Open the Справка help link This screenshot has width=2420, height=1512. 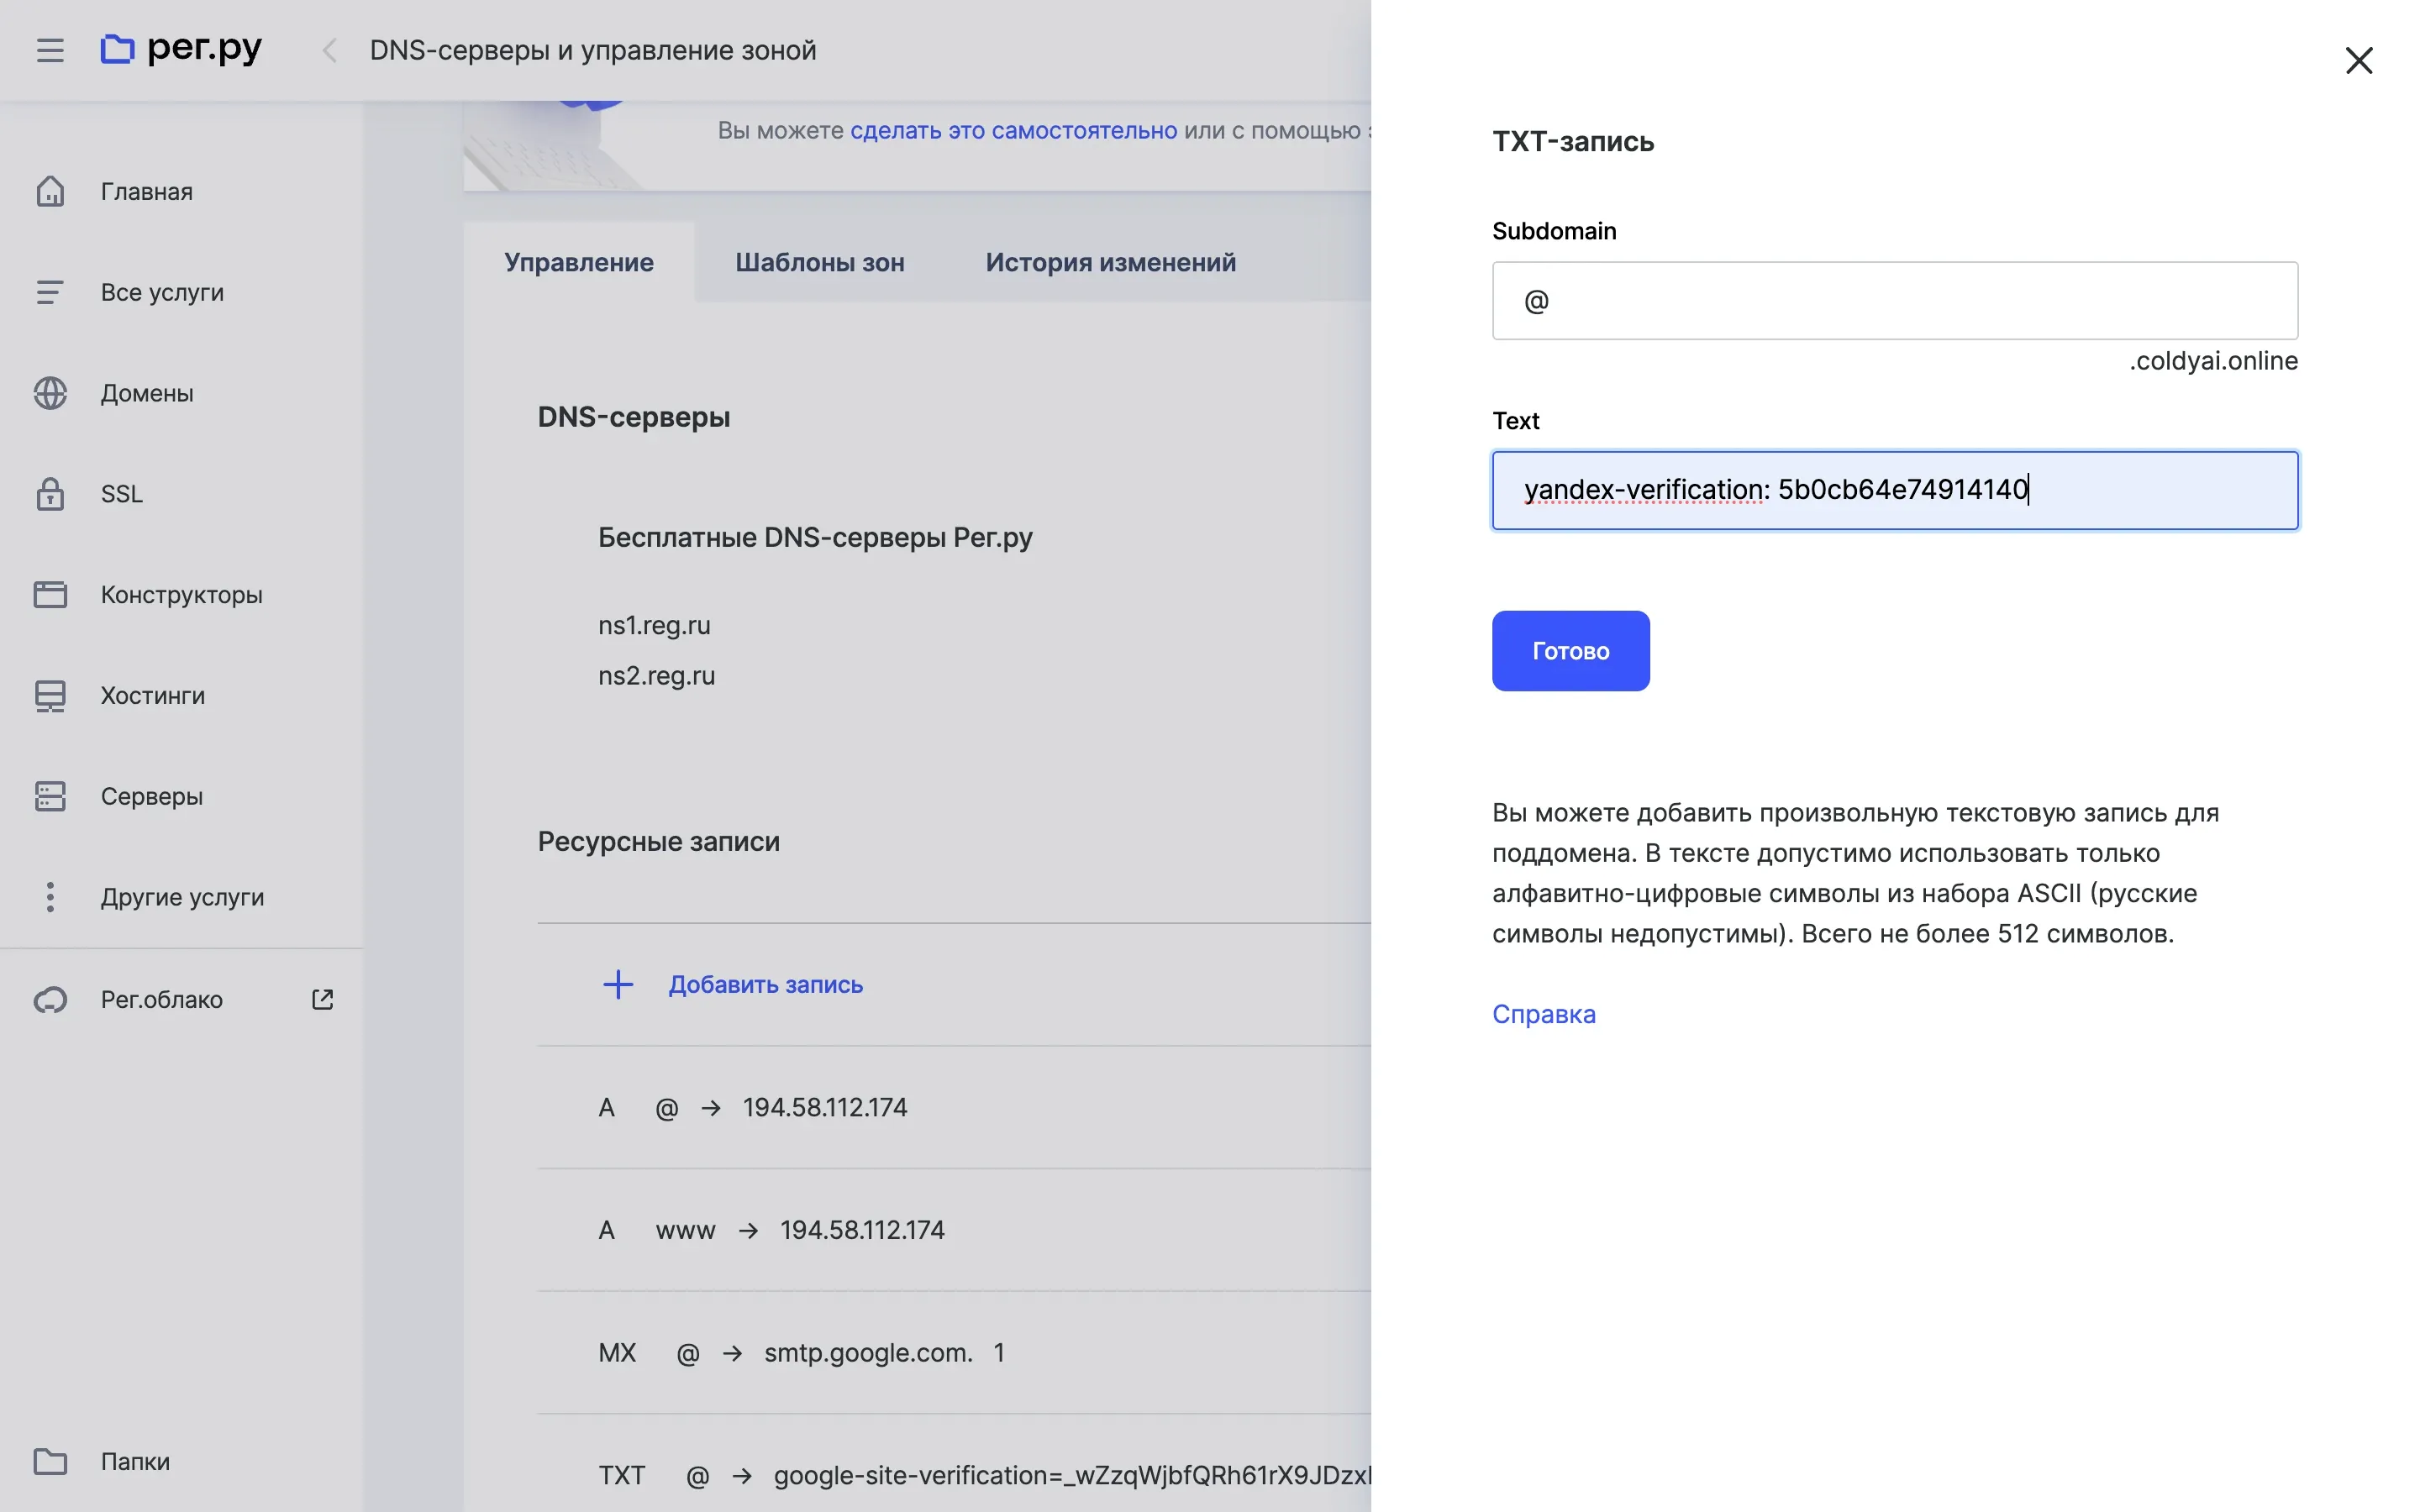1543,1014
